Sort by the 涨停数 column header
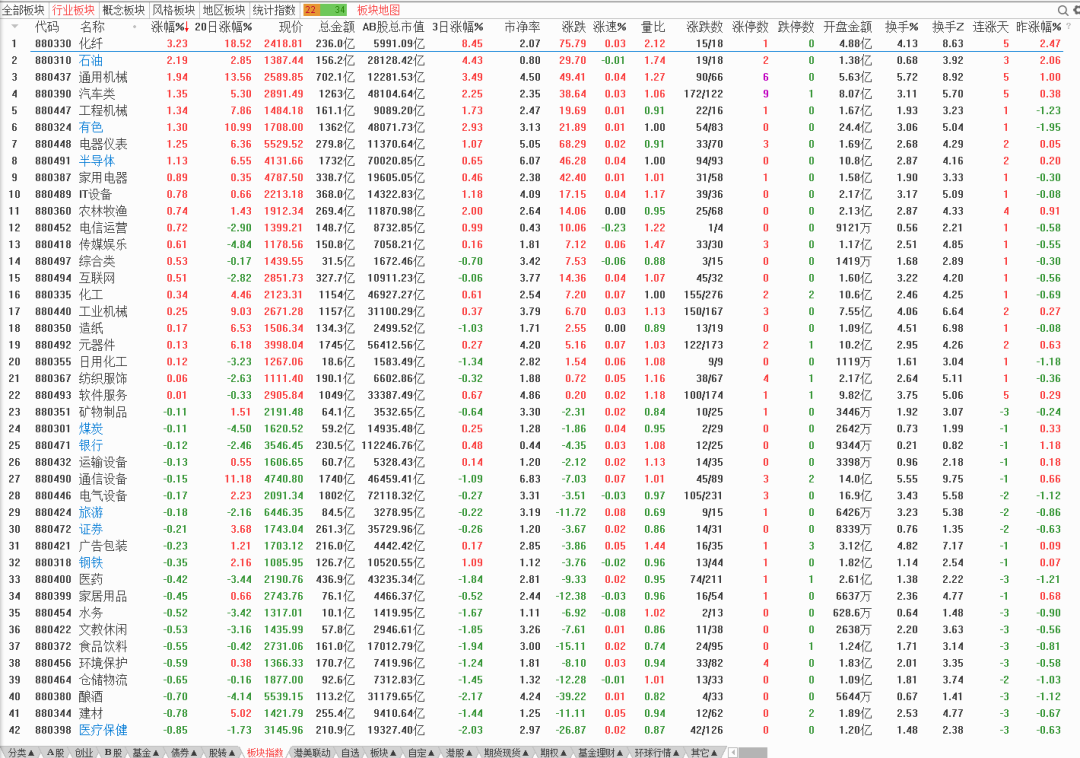The width and height of the screenshot is (1080, 758). (x=750, y=27)
